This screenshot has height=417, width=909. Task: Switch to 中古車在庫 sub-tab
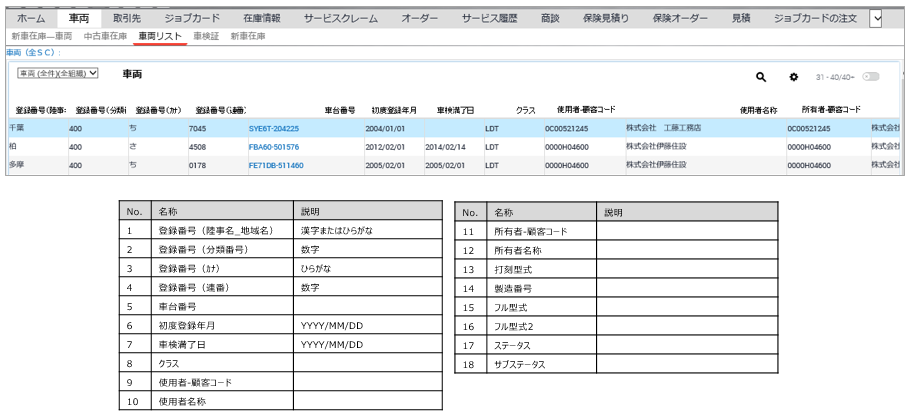coord(105,36)
